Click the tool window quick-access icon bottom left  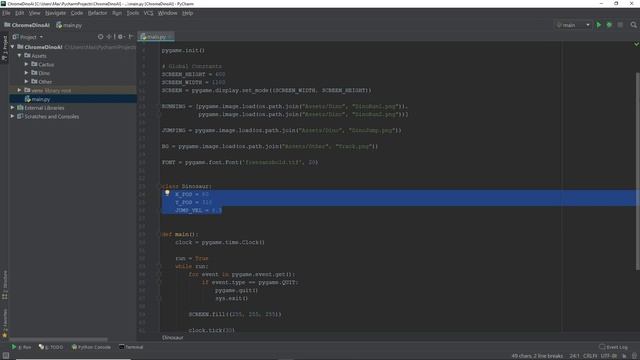(x=5, y=356)
